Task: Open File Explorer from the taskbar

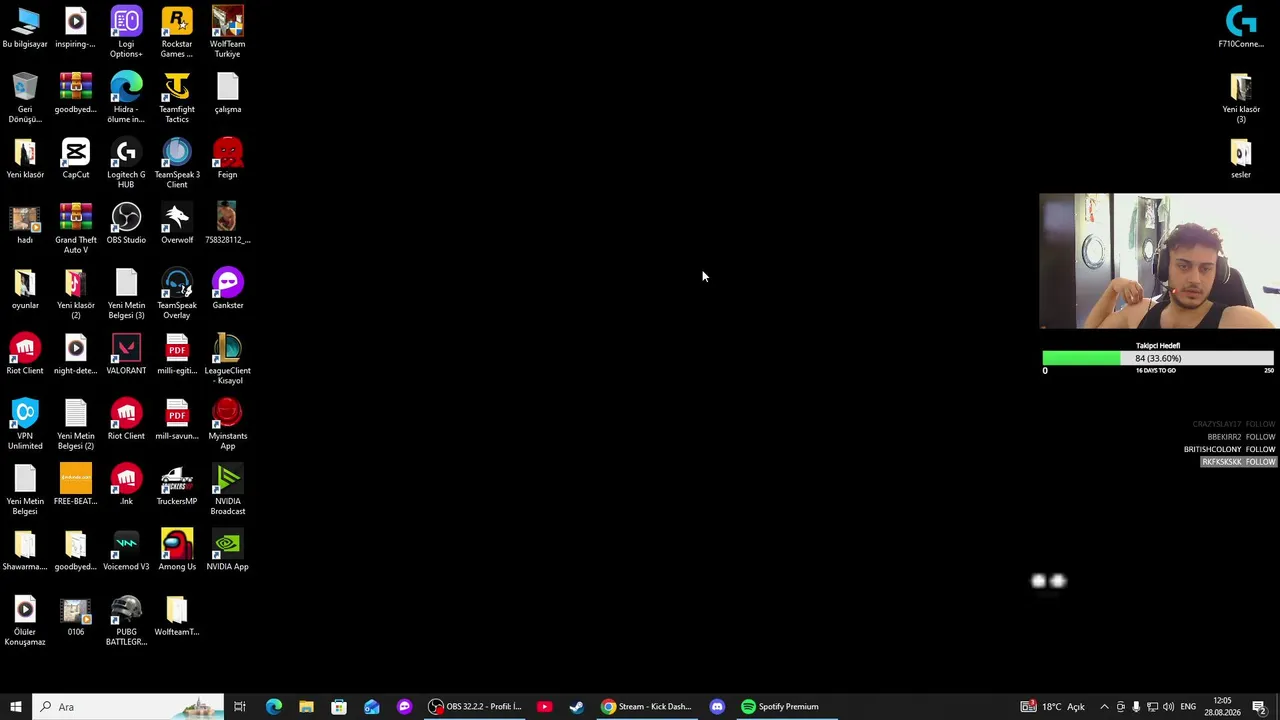Action: tap(306, 707)
